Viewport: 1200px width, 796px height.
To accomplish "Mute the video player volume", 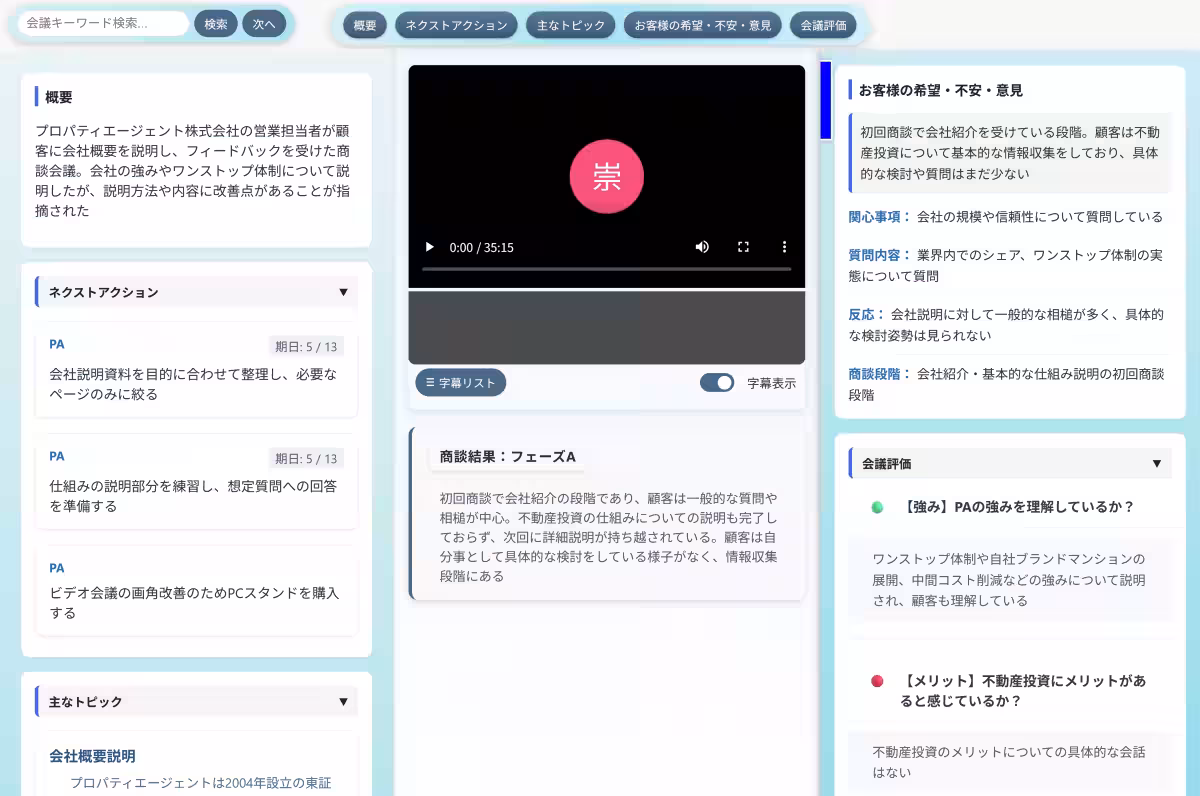I will (x=702, y=247).
